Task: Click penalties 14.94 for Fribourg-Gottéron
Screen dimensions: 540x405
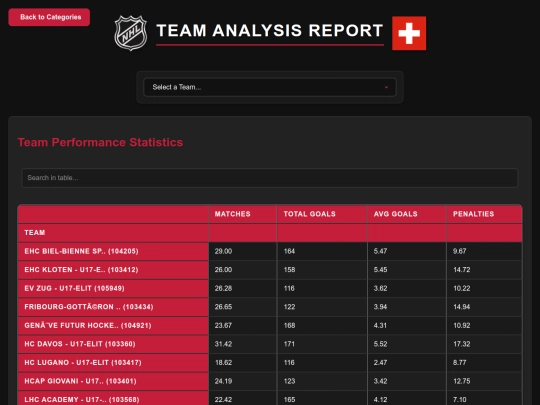Action: (461, 307)
